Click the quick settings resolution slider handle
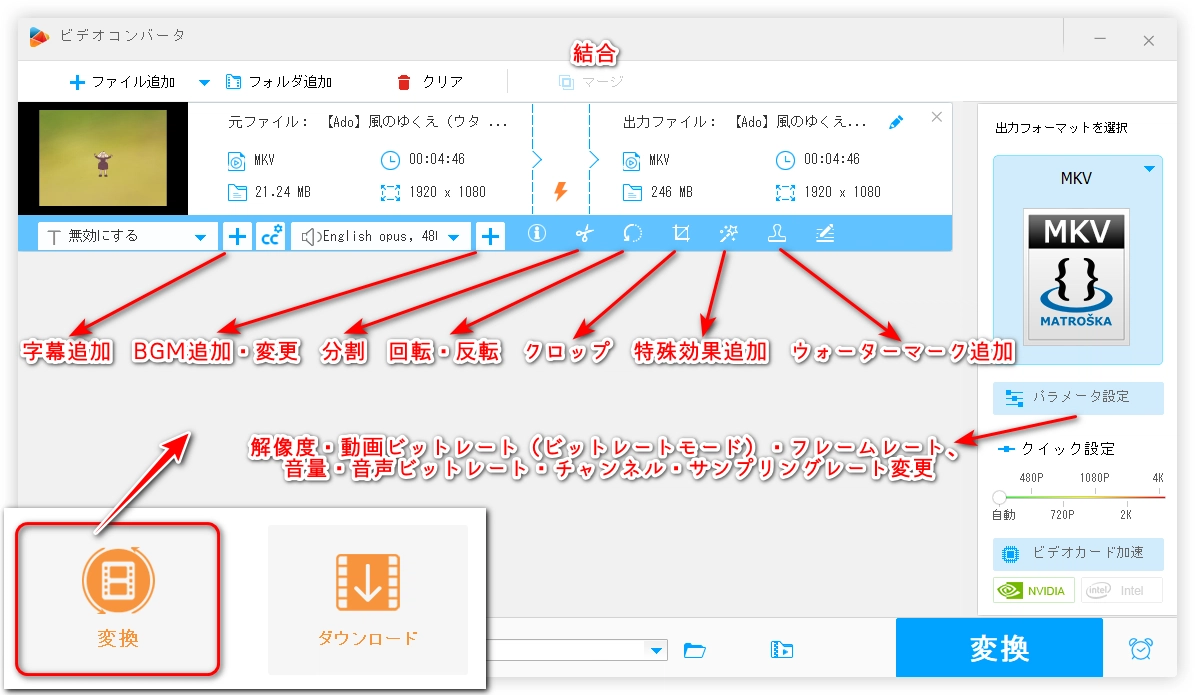1195x695 pixels. coord(999,497)
